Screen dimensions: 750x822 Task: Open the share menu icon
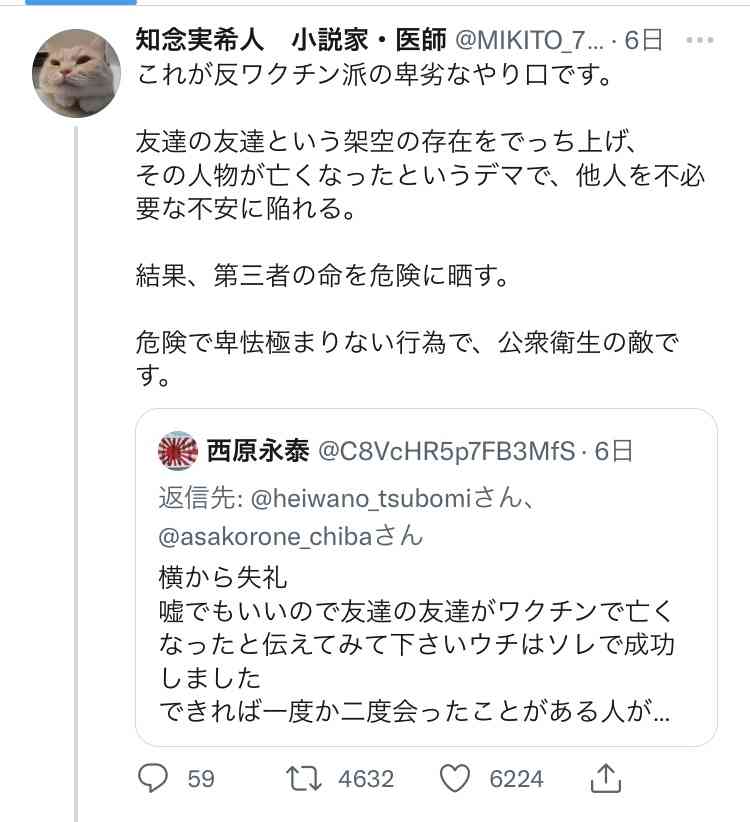click(605, 777)
